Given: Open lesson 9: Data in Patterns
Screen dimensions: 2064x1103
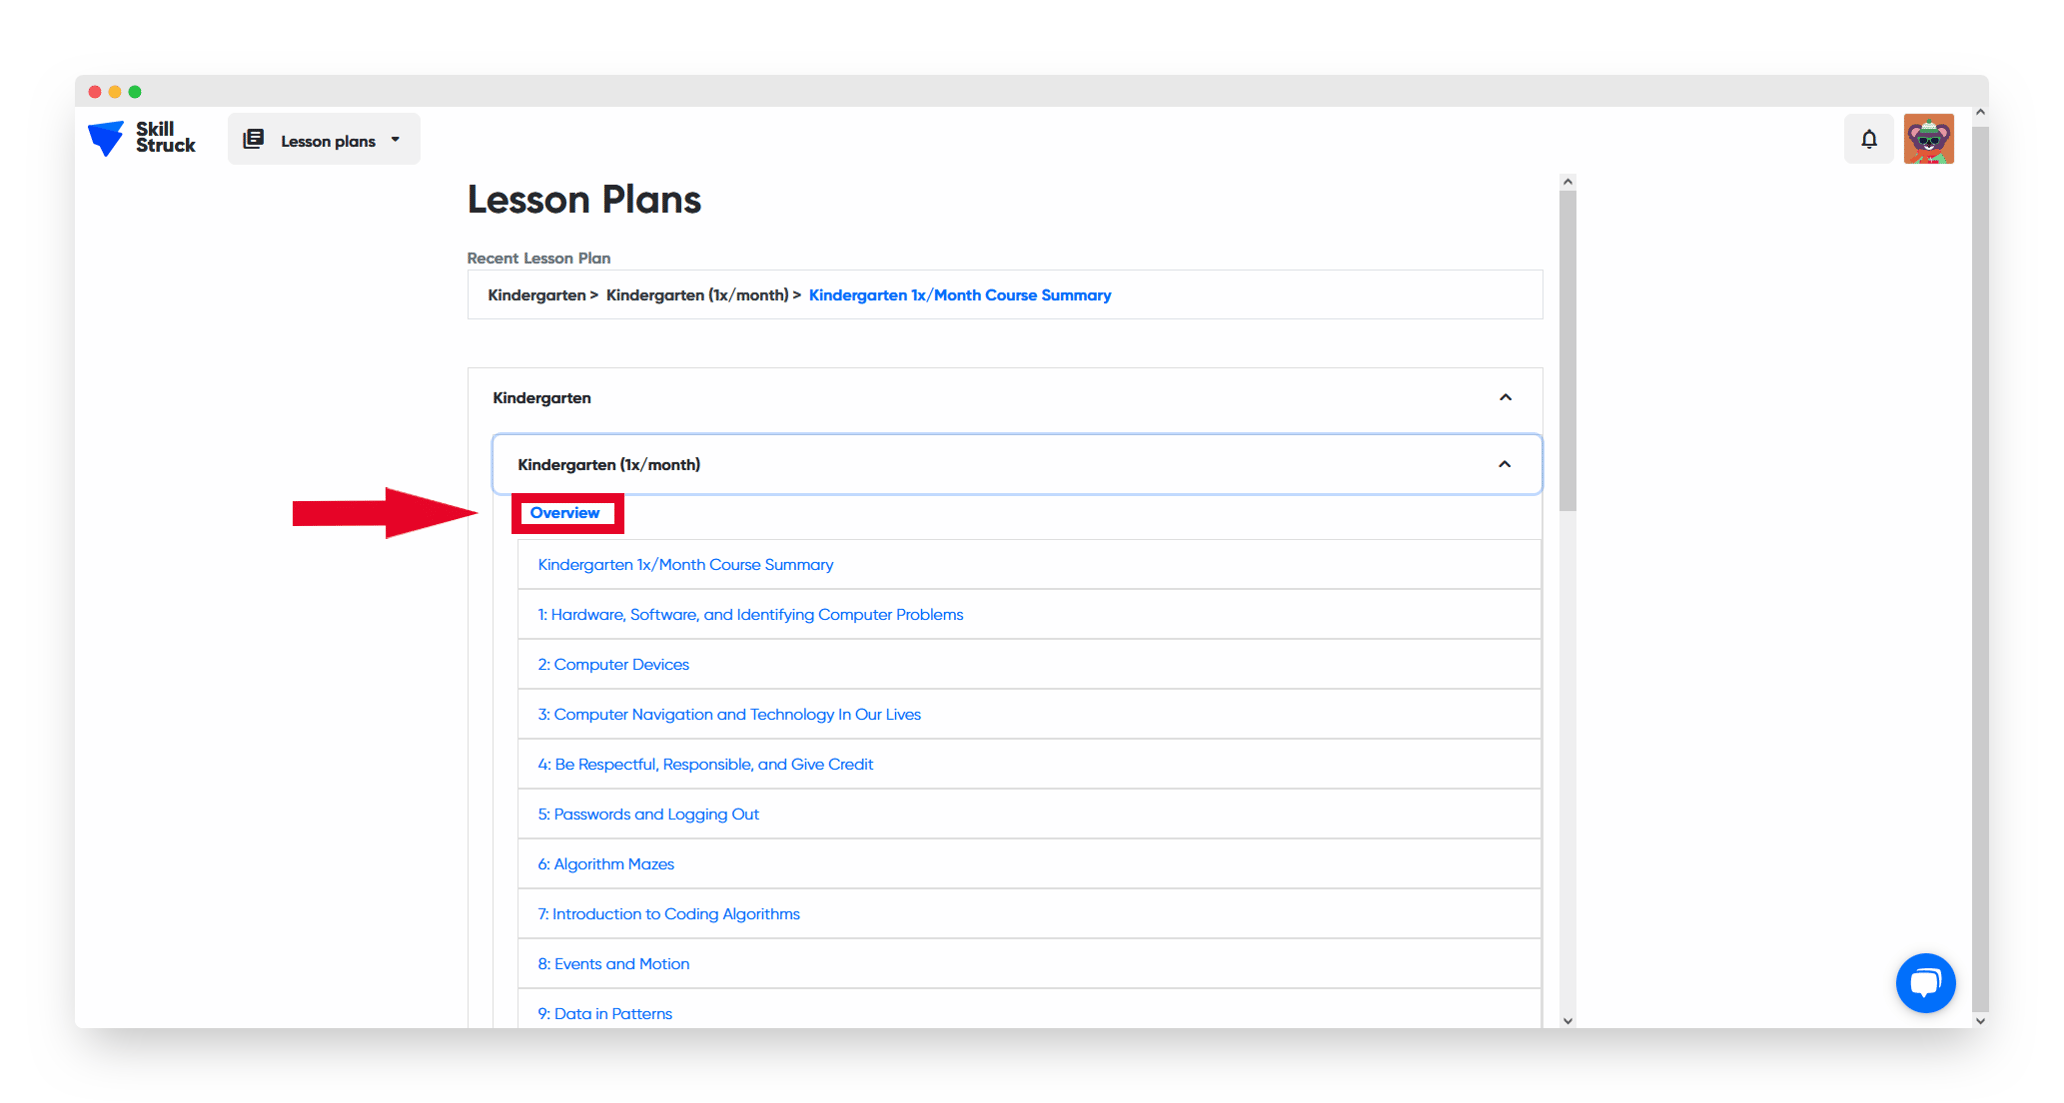Looking at the screenshot, I should tap(605, 1013).
